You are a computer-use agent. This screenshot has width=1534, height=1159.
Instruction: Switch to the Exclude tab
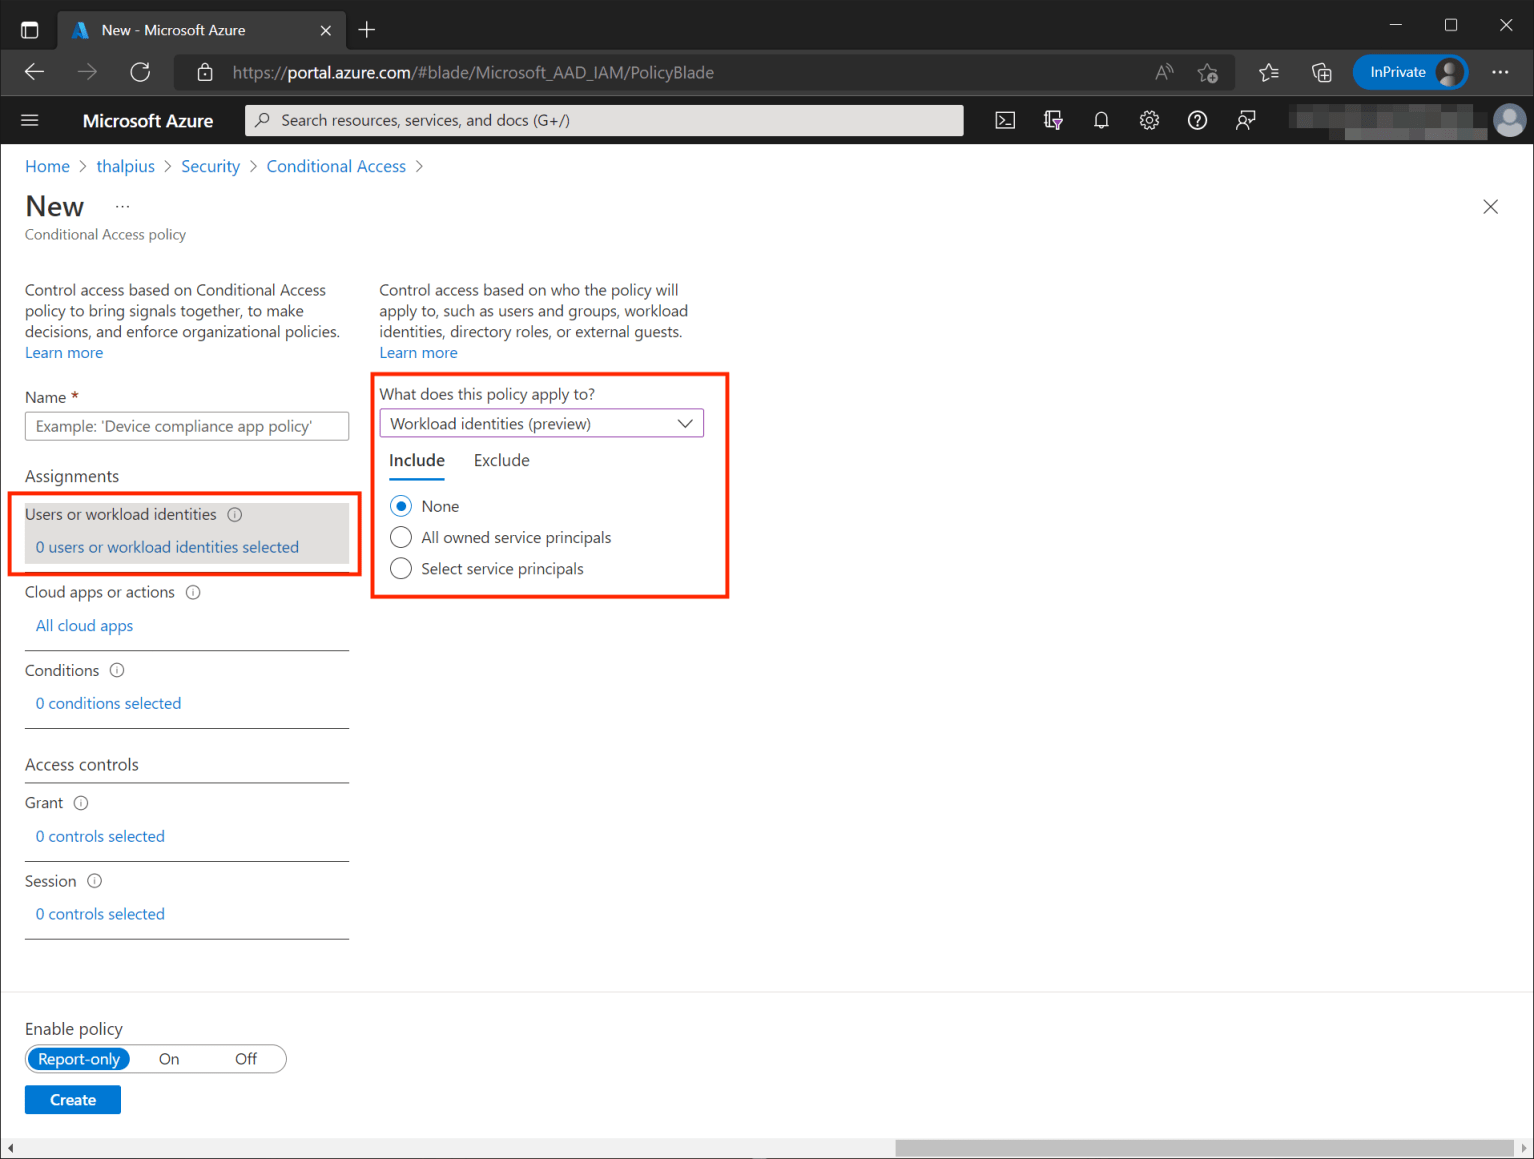click(x=501, y=460)
